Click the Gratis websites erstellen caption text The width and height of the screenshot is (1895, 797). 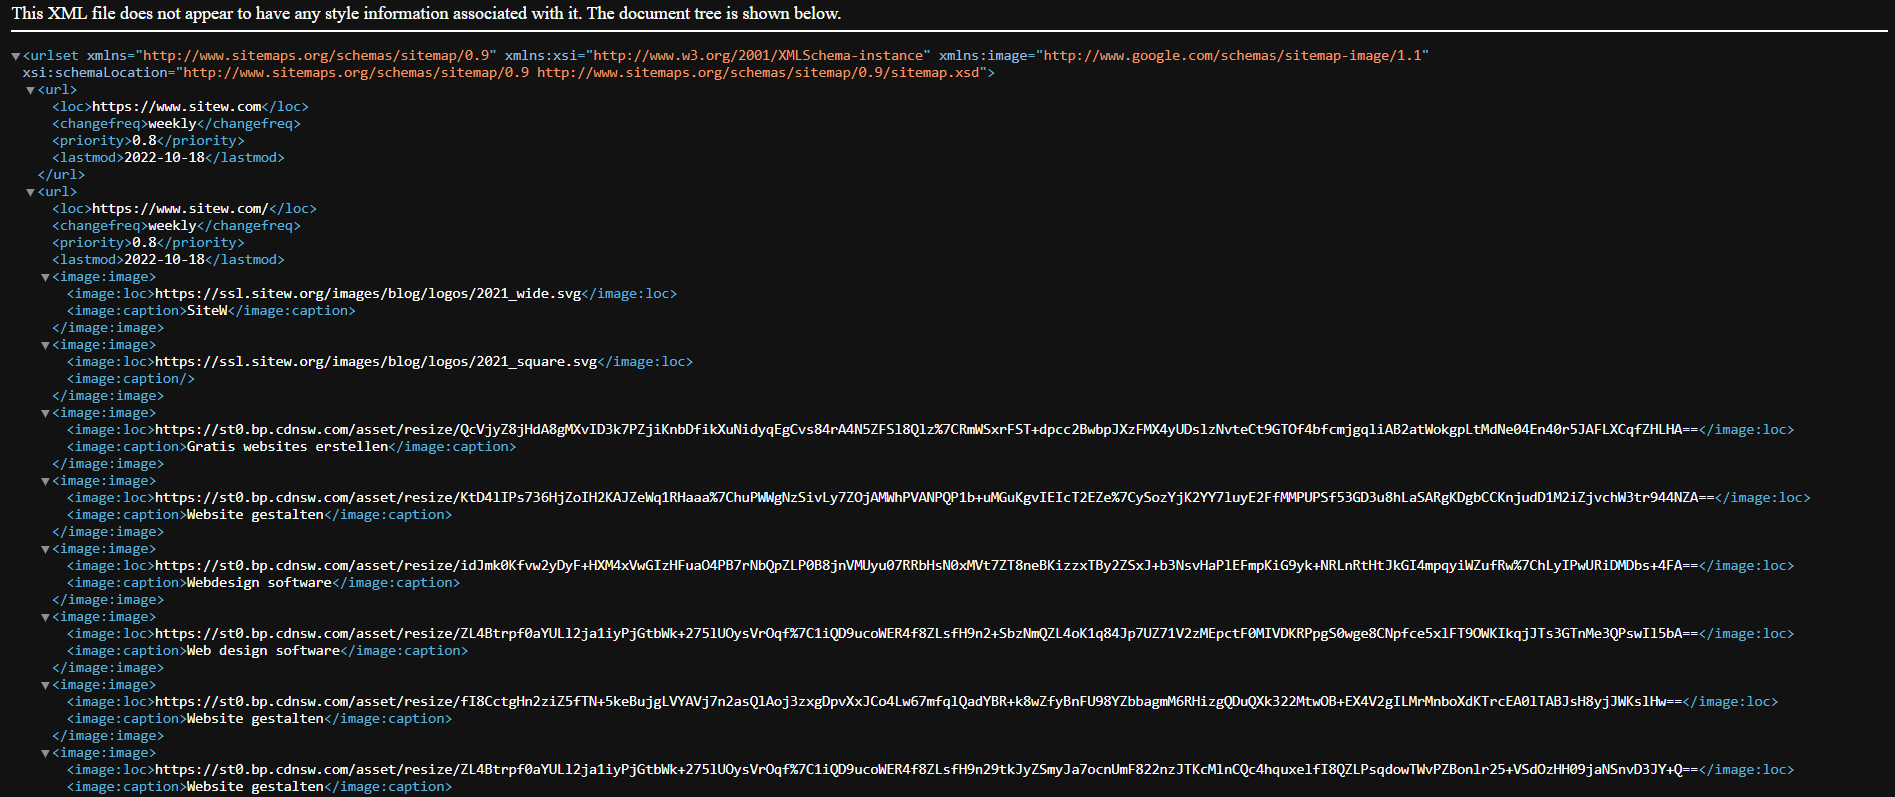(287, 447)
